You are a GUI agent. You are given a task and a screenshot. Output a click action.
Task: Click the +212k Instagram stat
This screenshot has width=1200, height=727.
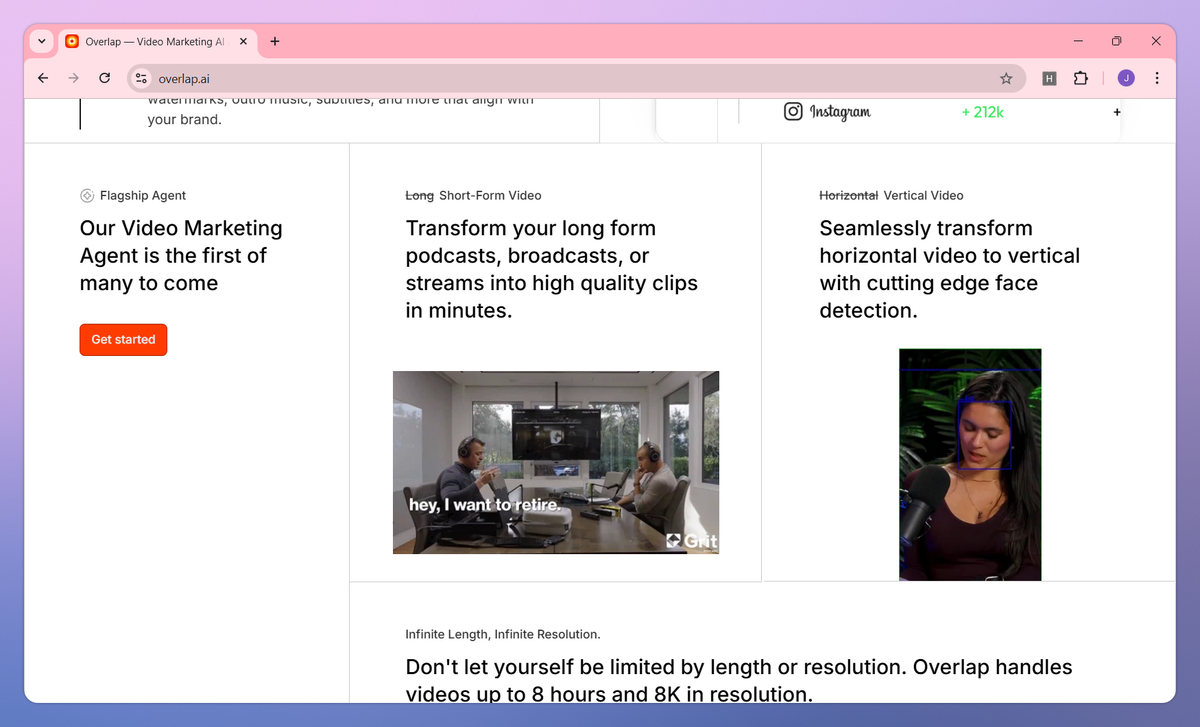point(982,112)
